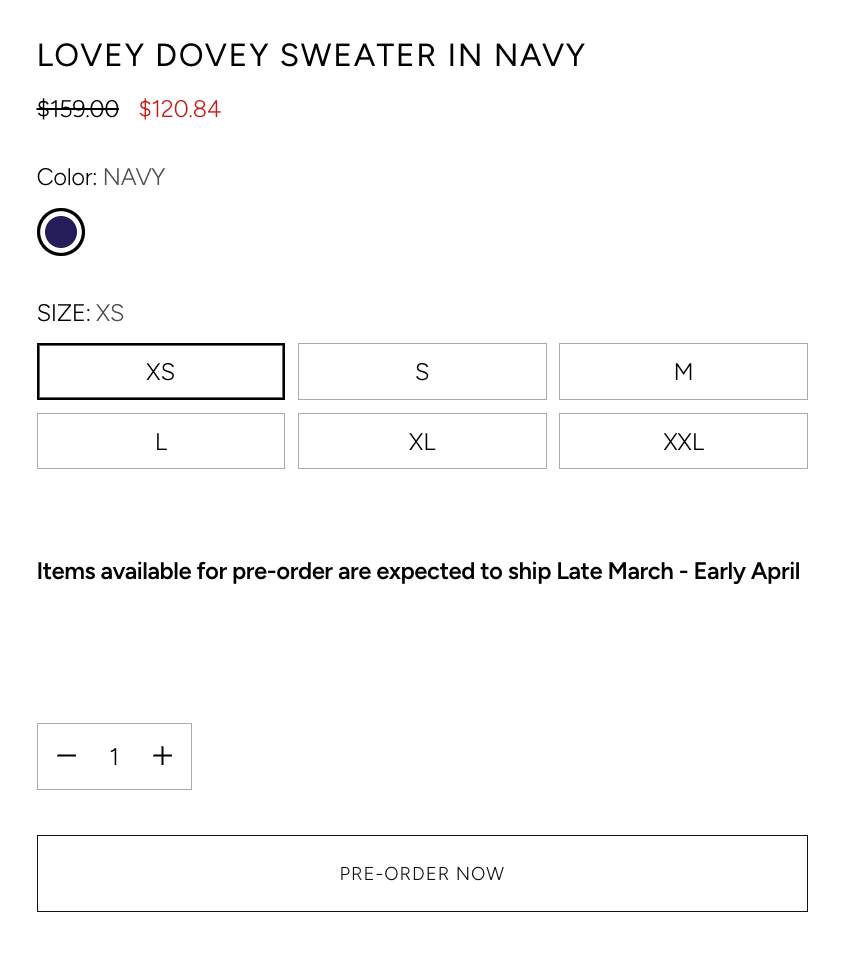The width and height of the screenshot is (850, 962).
Task: Increase quantity with the plus icon
Action: 163,756
